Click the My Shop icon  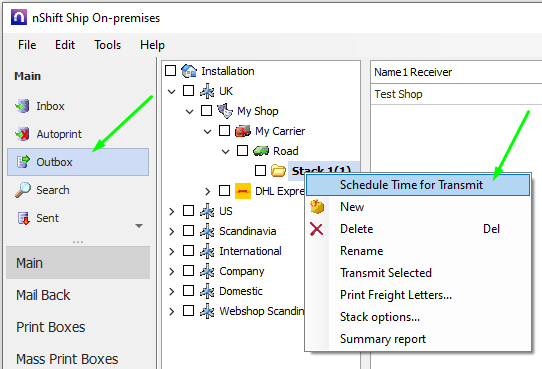pyautogui.click(x=225, y=111)
